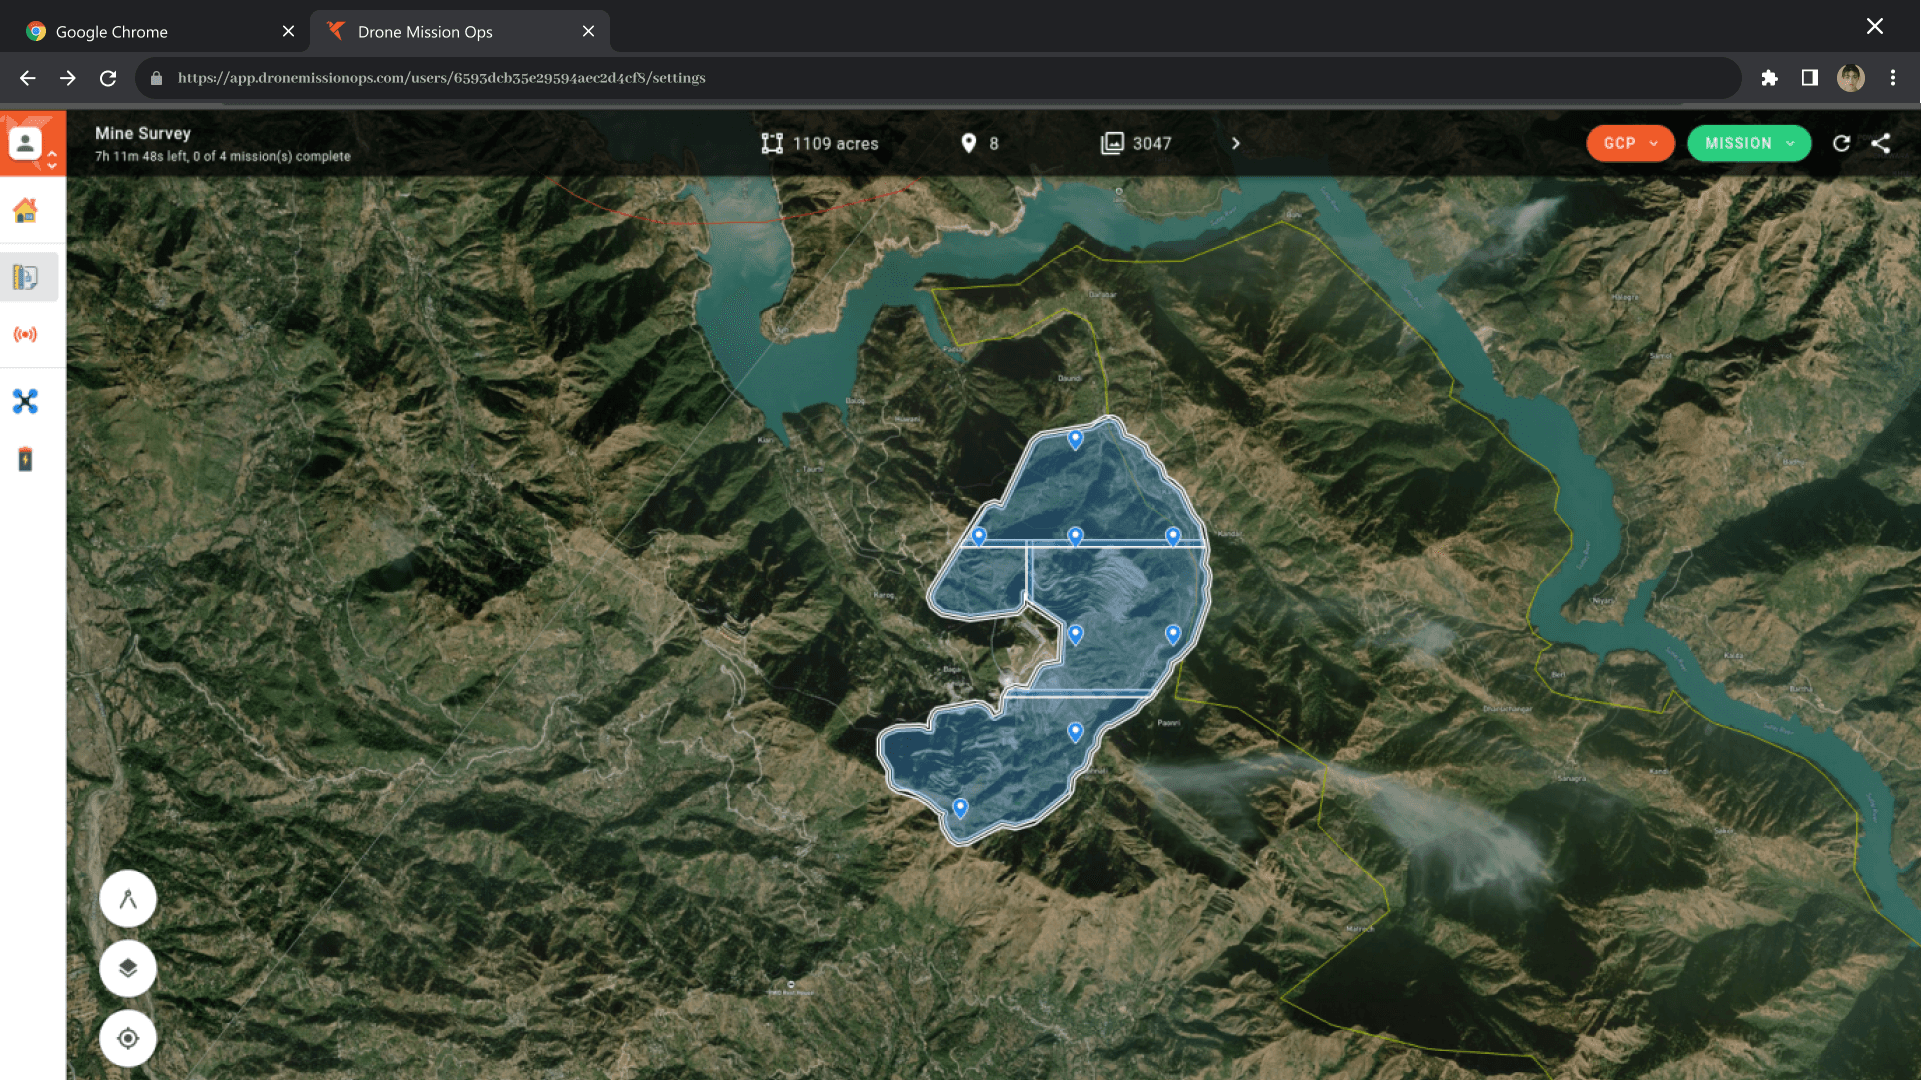Screen dimensions: 1921x1080
Task: Select the map projects sidebar icon
Action: click(25, 277)
